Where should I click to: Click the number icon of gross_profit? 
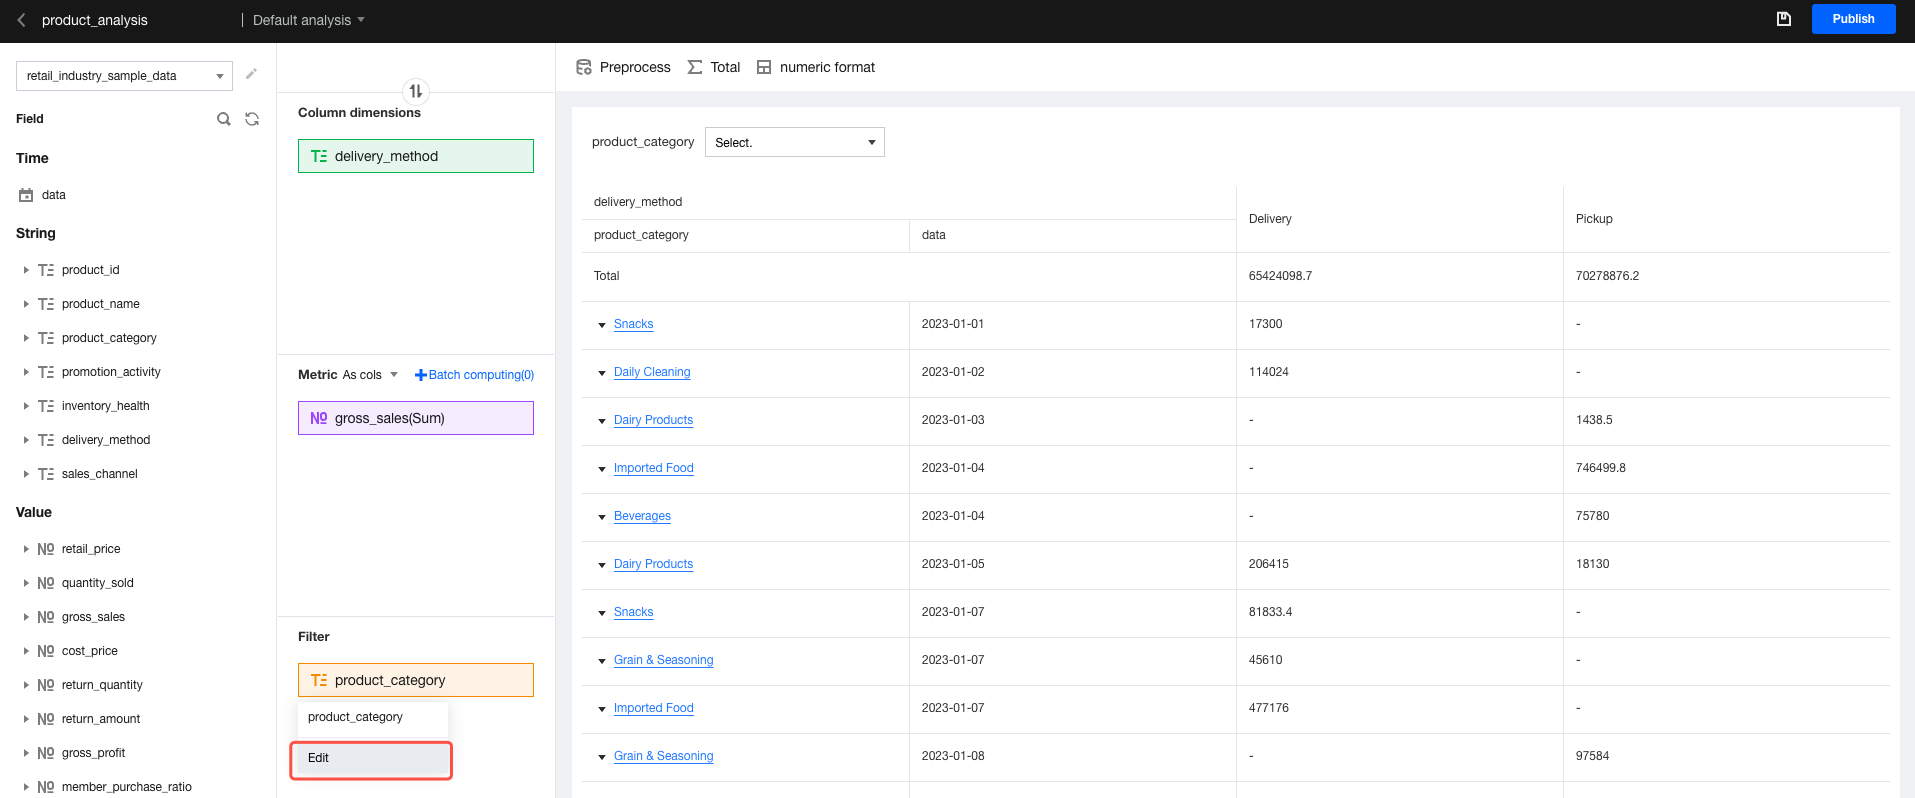(46, 753)
